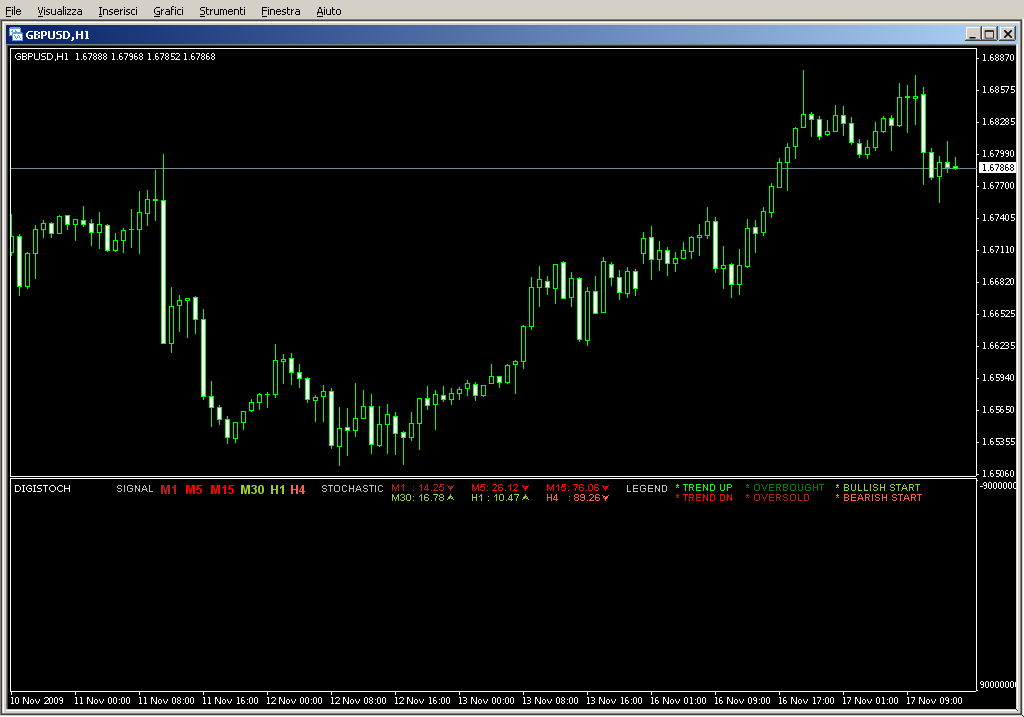The image size is (1024, 717).
Task: Click the LEGEND label
Action: (x=647, y=488)
